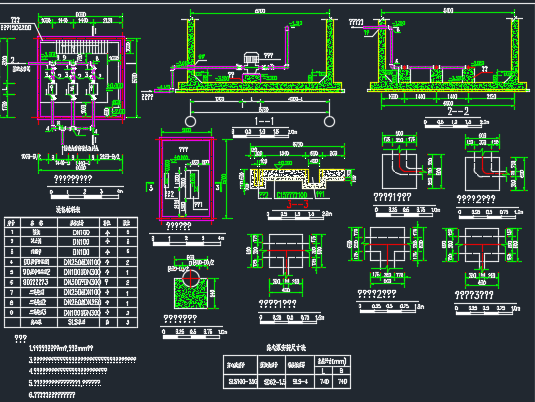Select the "740" value under column L
Viewport: 535px width, 402px height.
(x=324, y=382)
